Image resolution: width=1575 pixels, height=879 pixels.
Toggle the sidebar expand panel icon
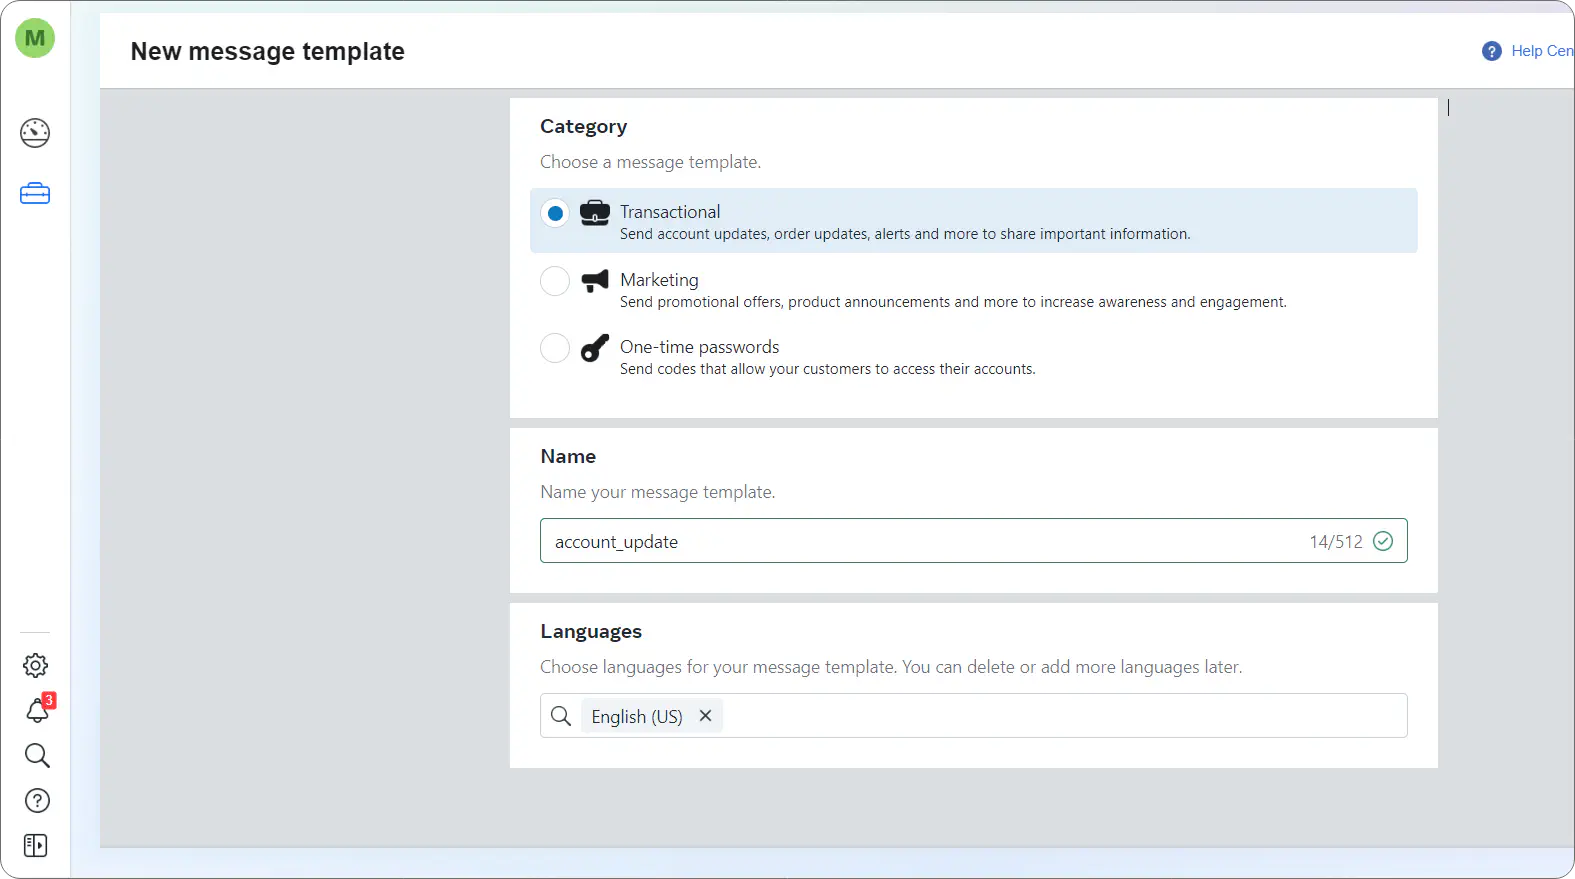tap(36, 846)
